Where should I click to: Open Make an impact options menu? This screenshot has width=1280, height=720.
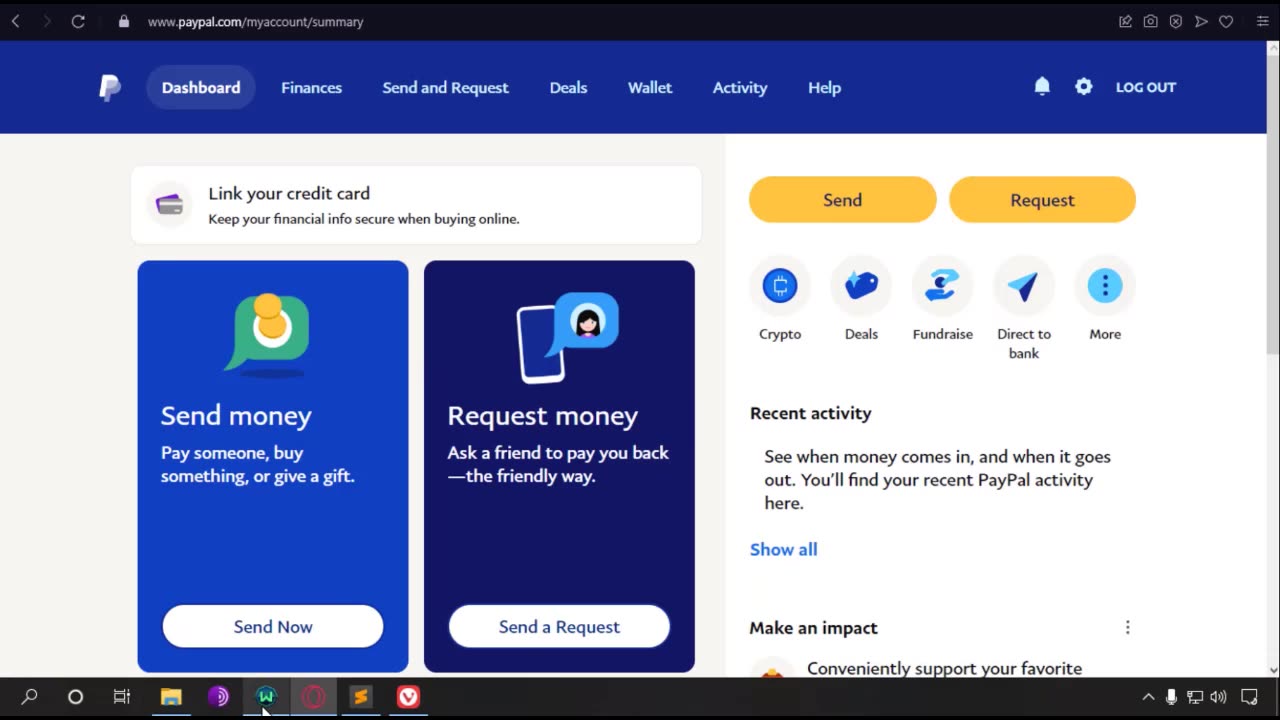tap(1127, 627)
